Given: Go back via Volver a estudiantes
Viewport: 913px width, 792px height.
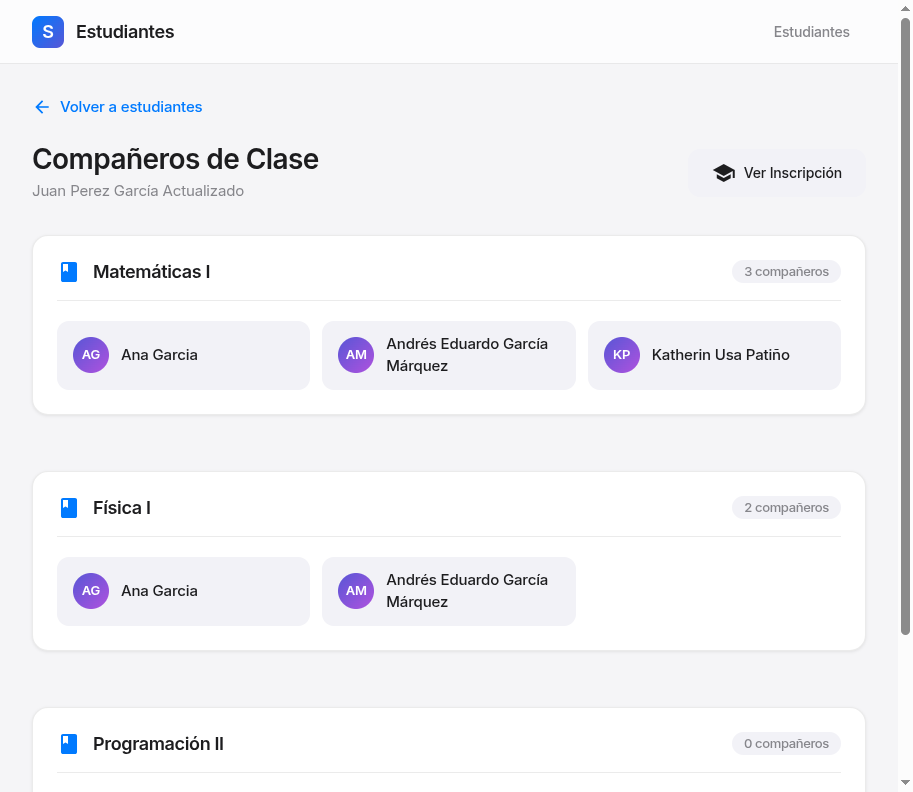Looking at the screenshot, I should click(131, 107).
